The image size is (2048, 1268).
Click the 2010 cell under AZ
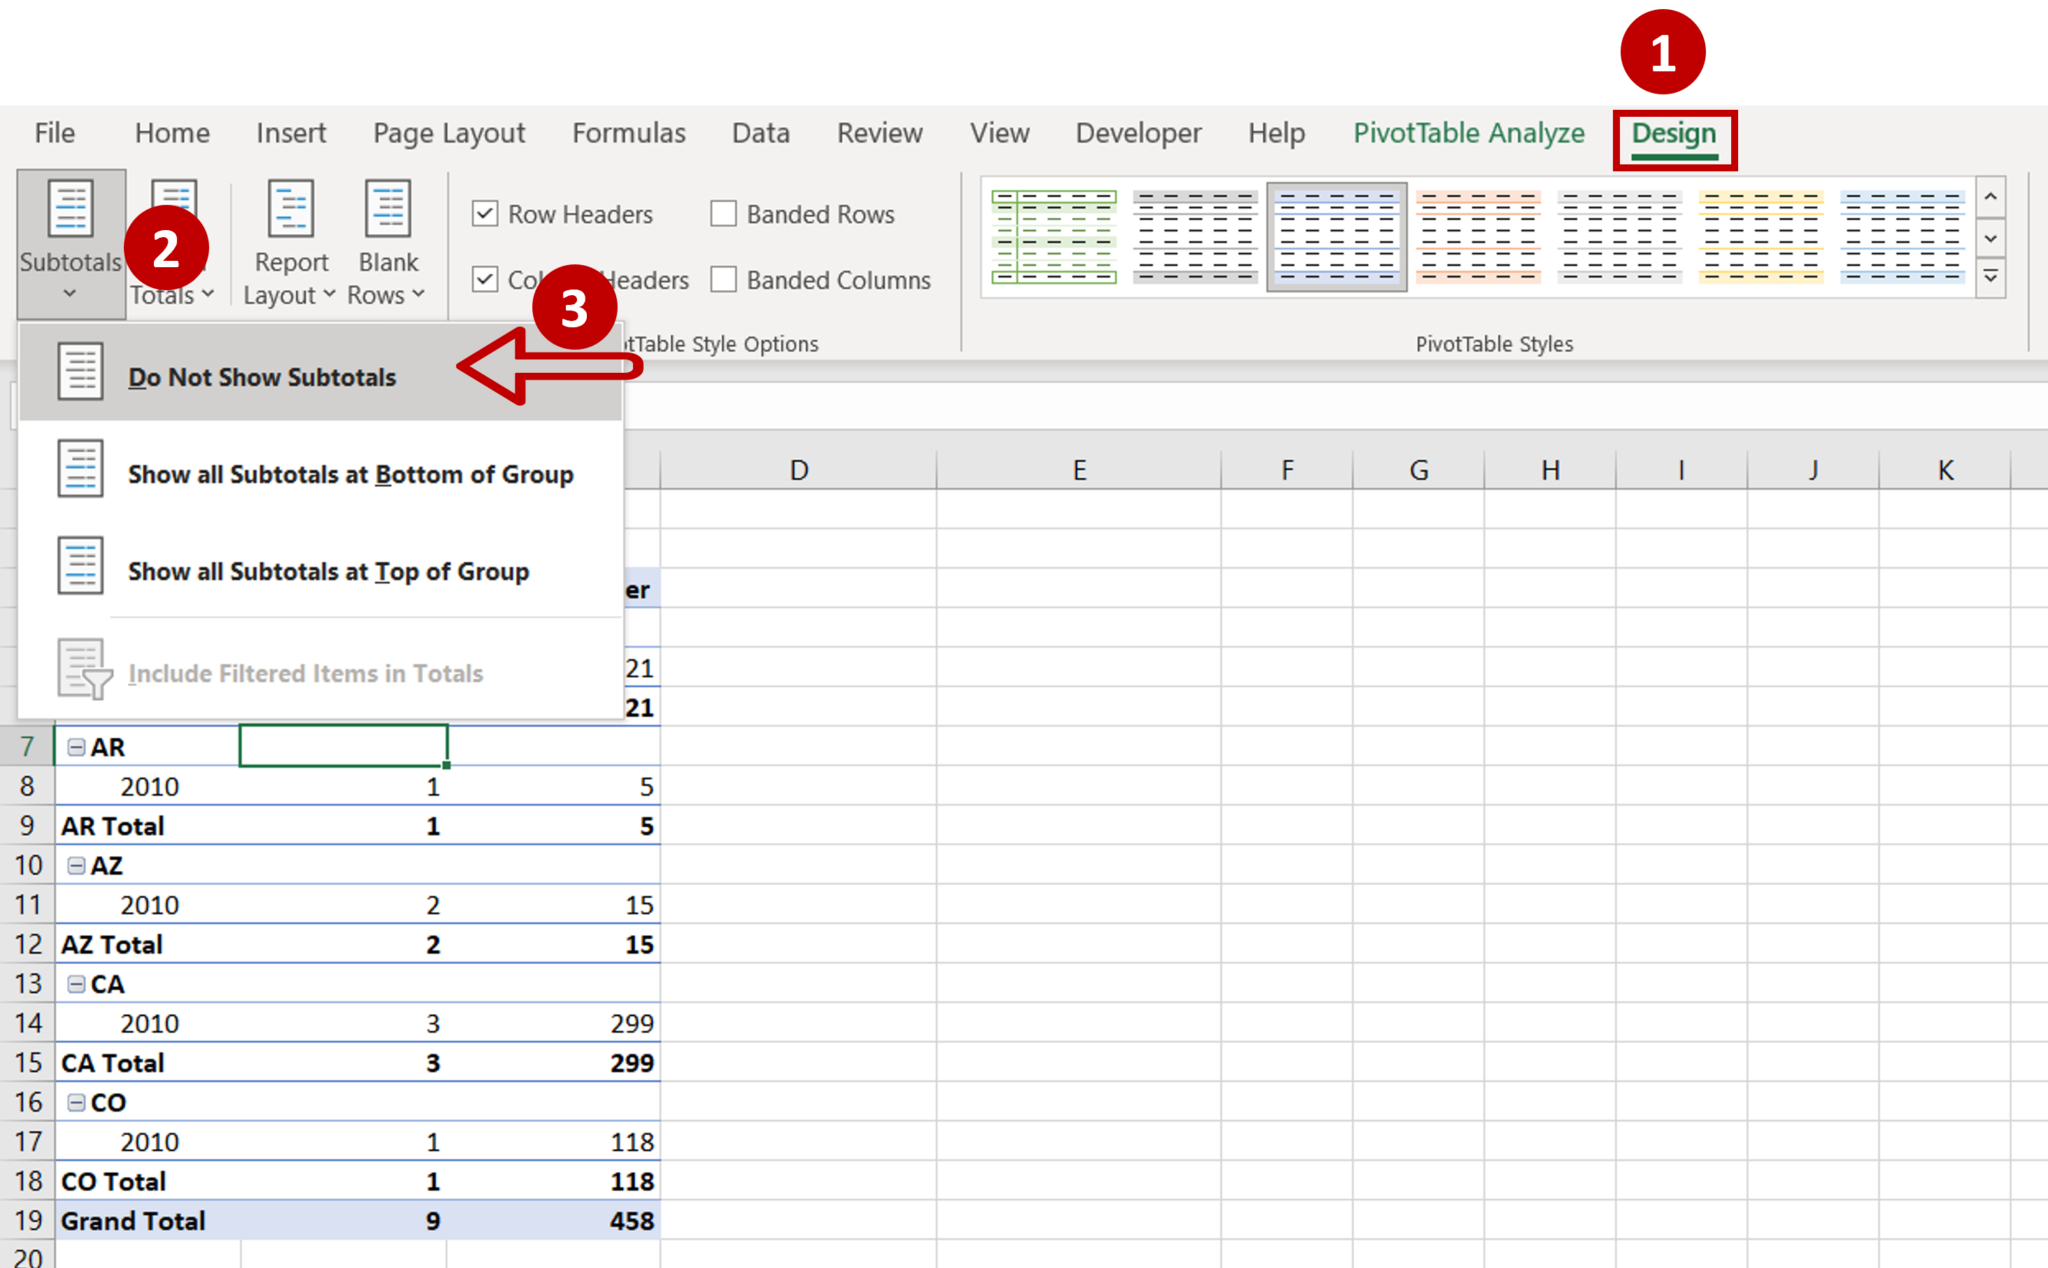pos(147,905)
